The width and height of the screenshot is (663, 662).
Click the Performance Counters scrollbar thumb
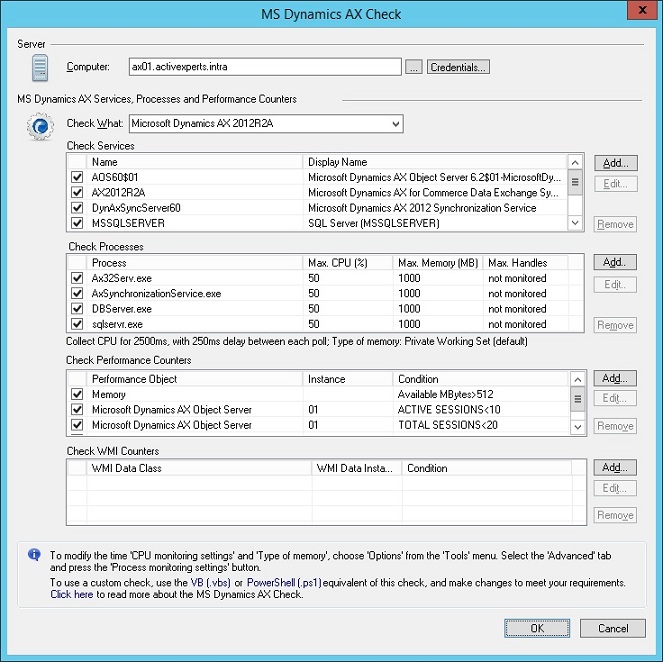(578, 399)
